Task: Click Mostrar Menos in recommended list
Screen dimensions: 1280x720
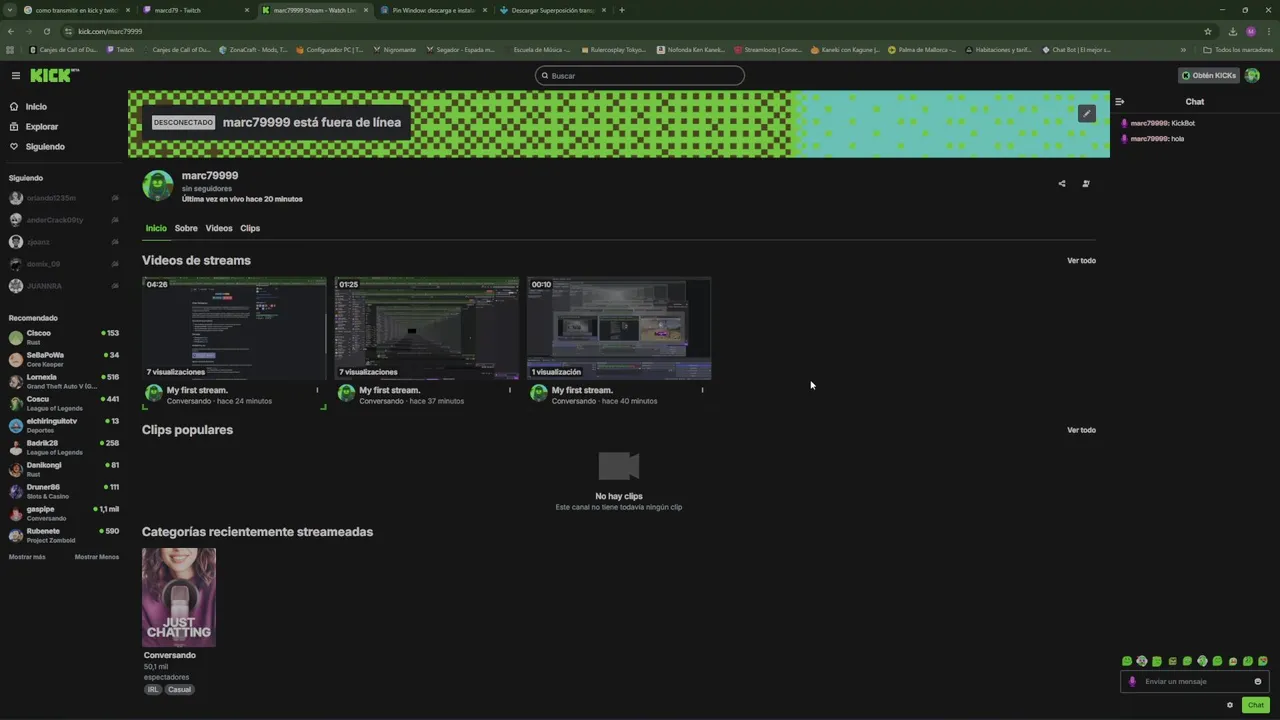Action: coord(97,557)
